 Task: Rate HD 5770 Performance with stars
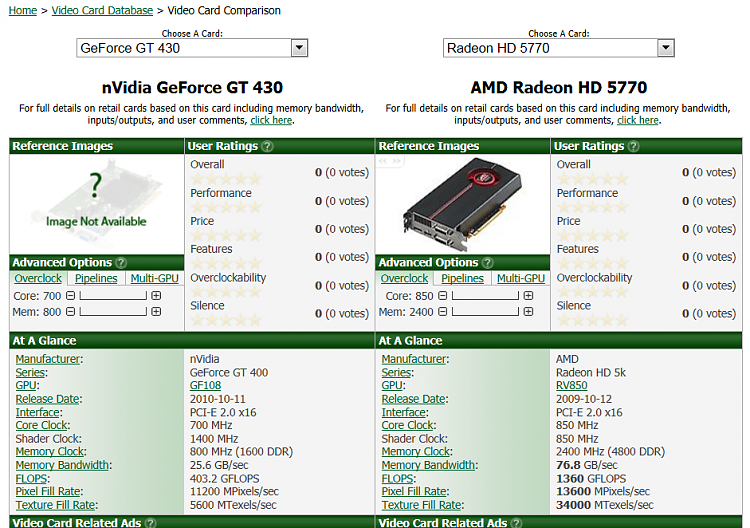592,208
